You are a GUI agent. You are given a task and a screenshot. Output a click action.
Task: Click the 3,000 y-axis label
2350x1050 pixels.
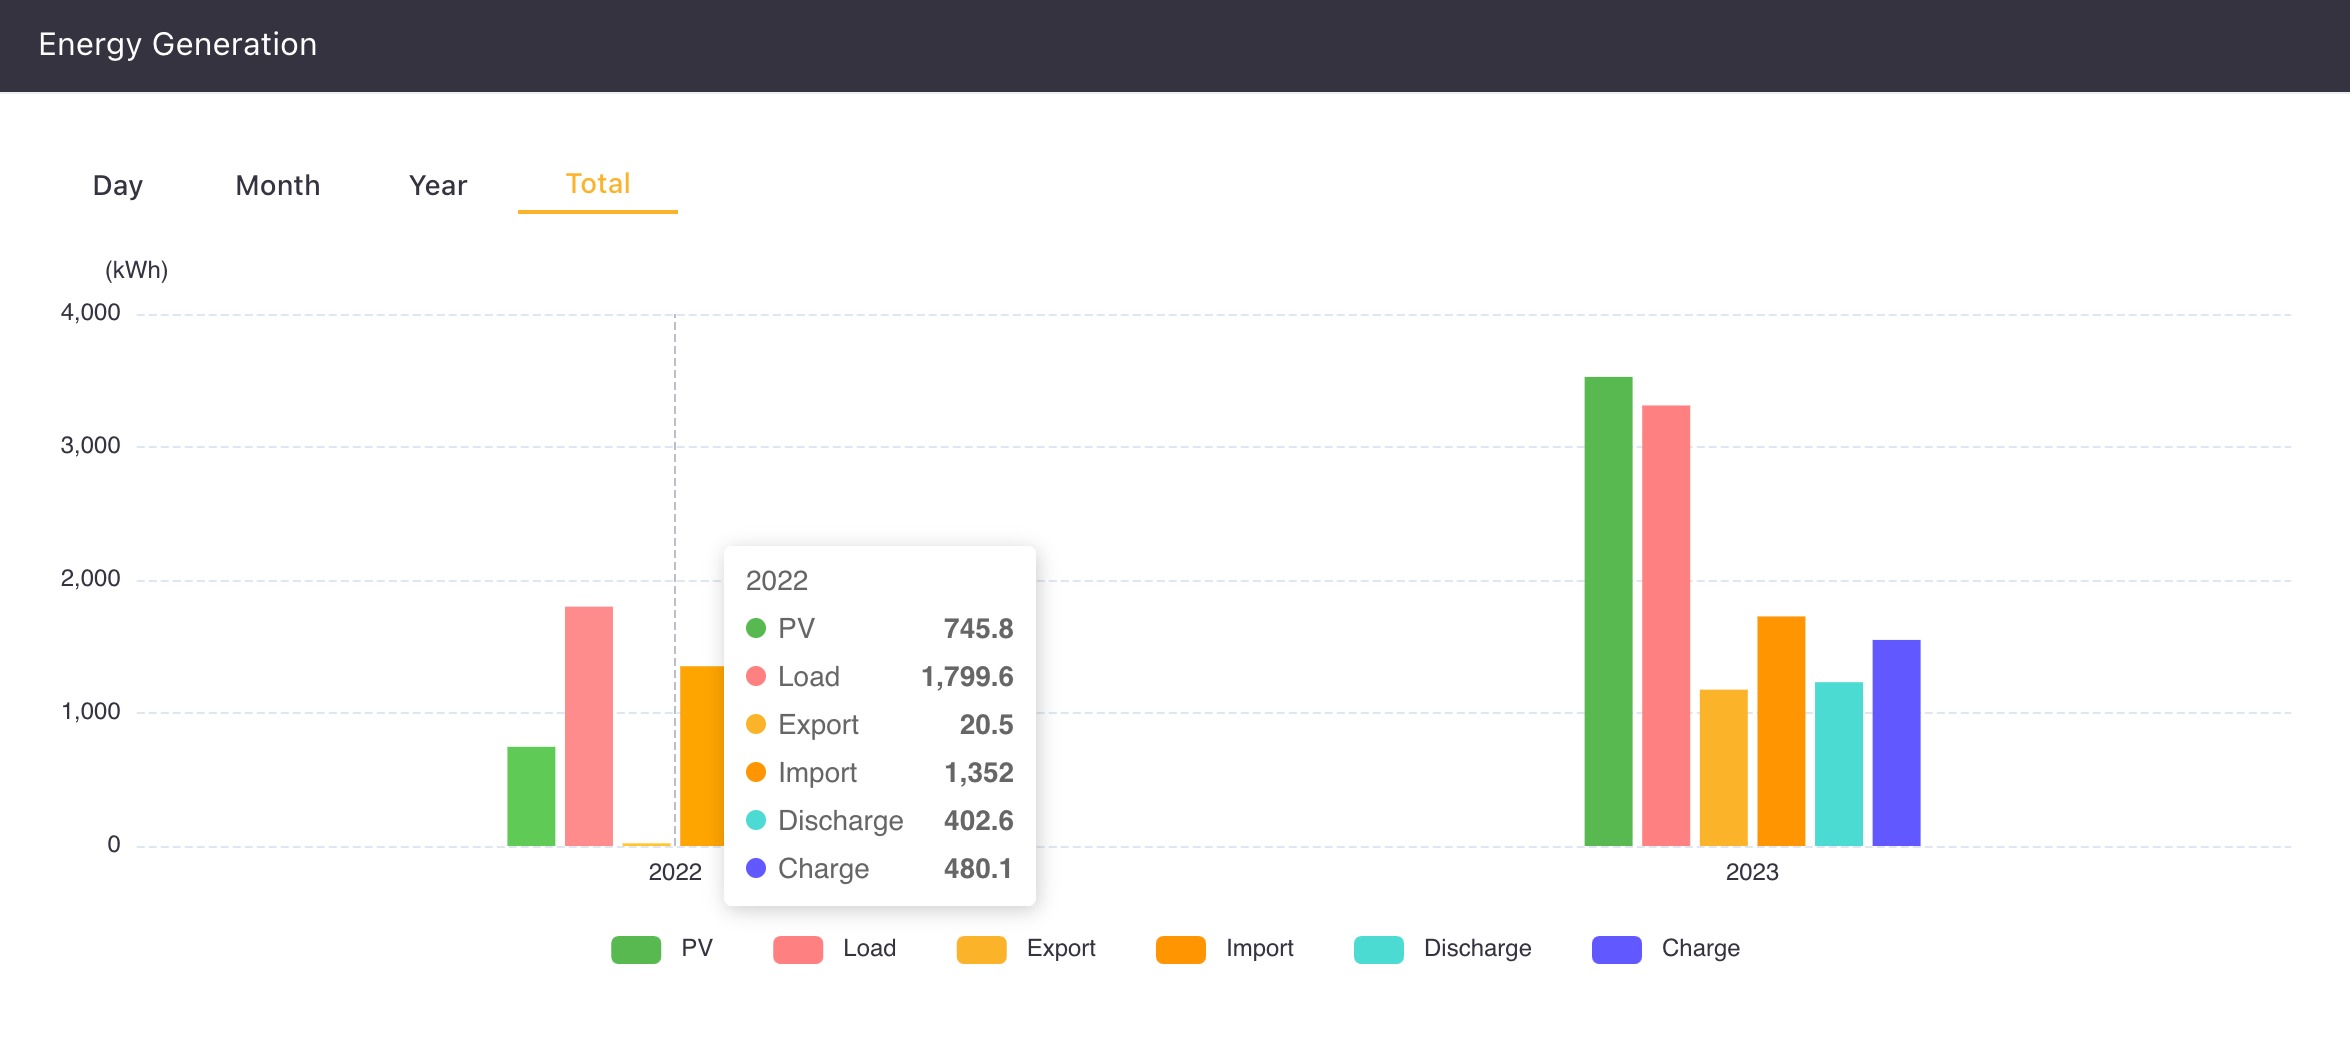[x=90, y=446]
